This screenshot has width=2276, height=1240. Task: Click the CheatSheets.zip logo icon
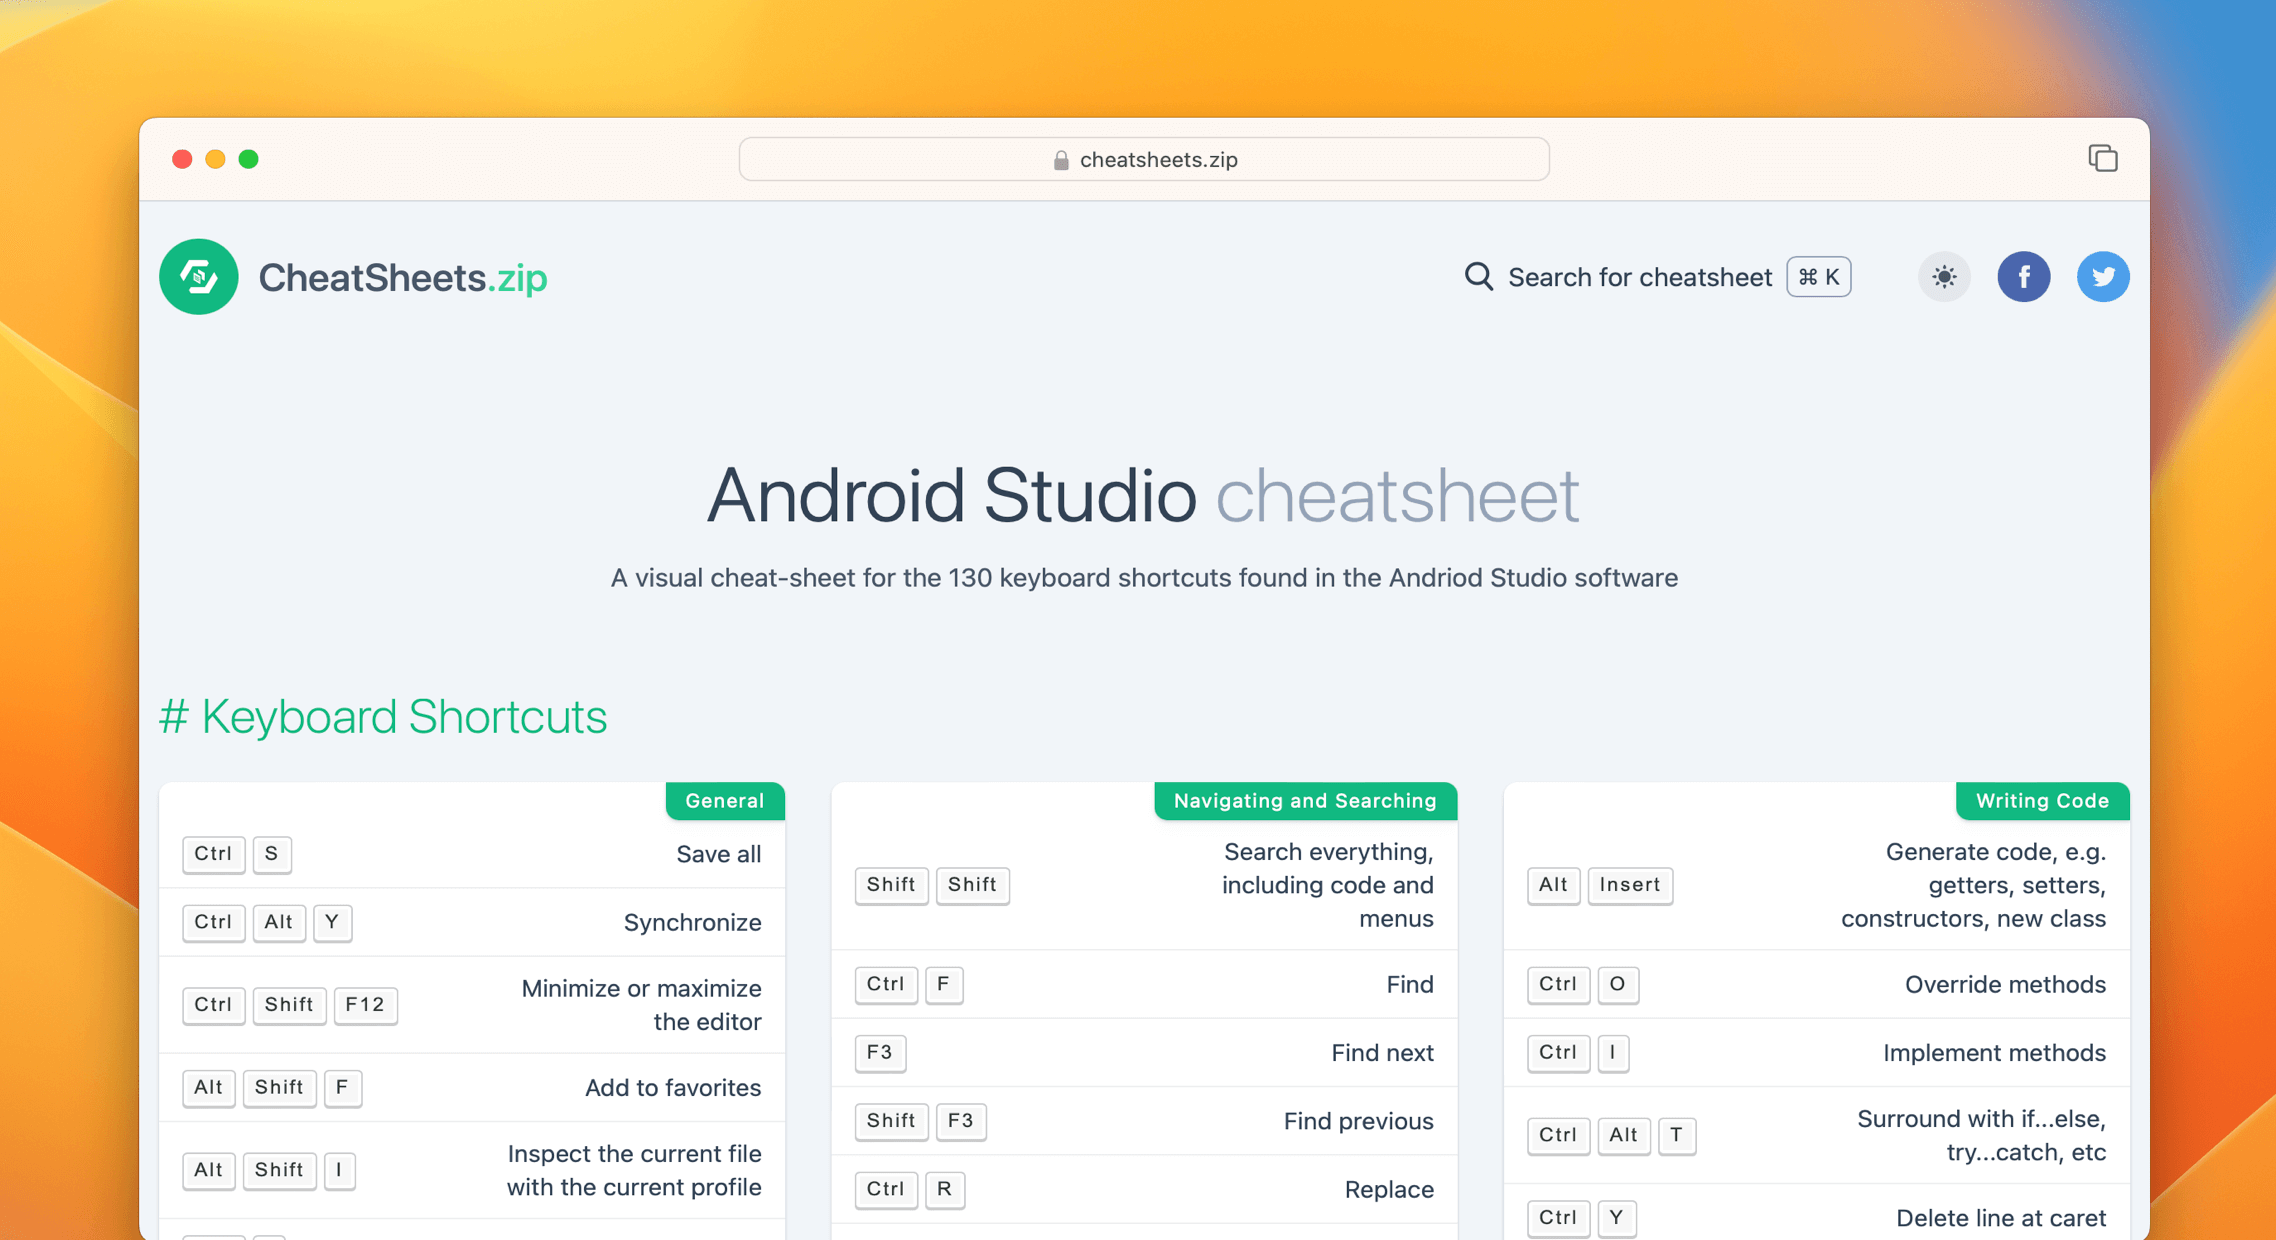pyautogui.click(x=198, y=277)
